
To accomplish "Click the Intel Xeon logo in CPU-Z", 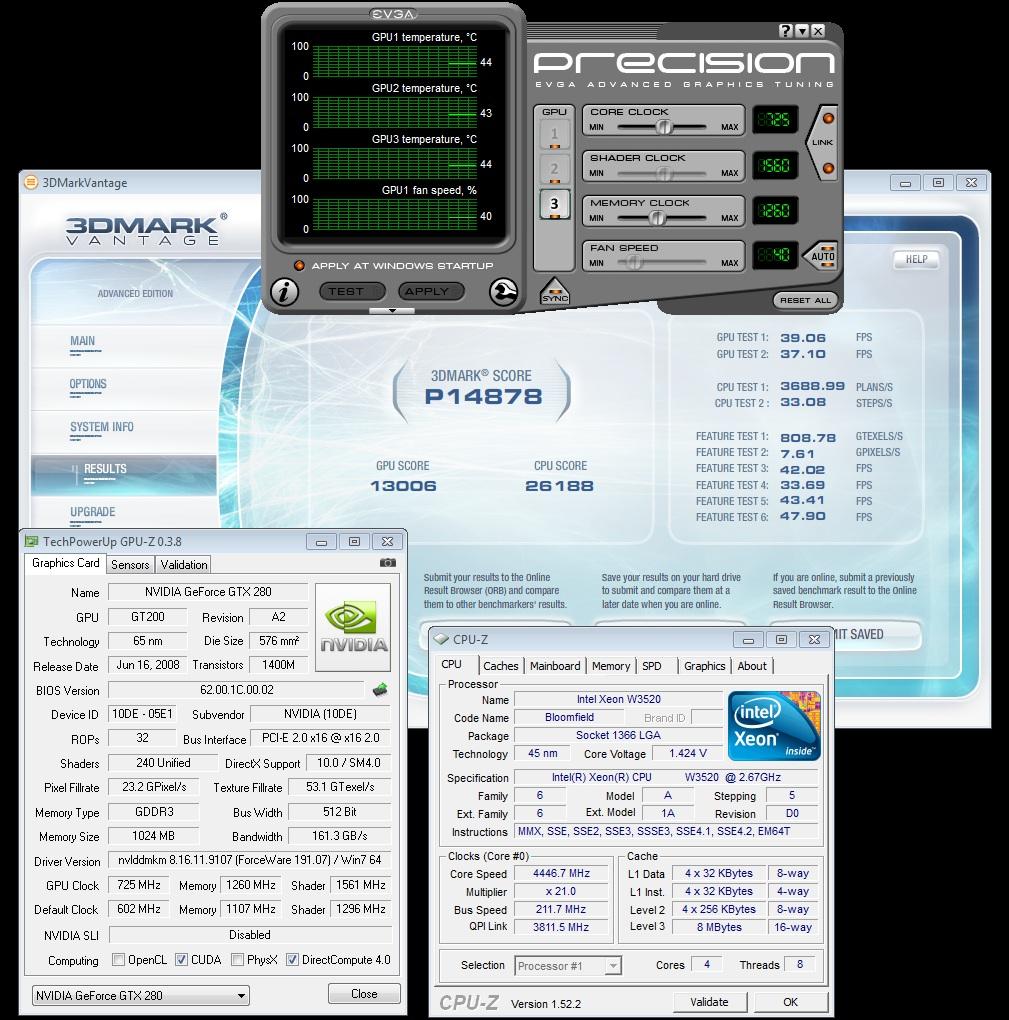I will [774, 726].
